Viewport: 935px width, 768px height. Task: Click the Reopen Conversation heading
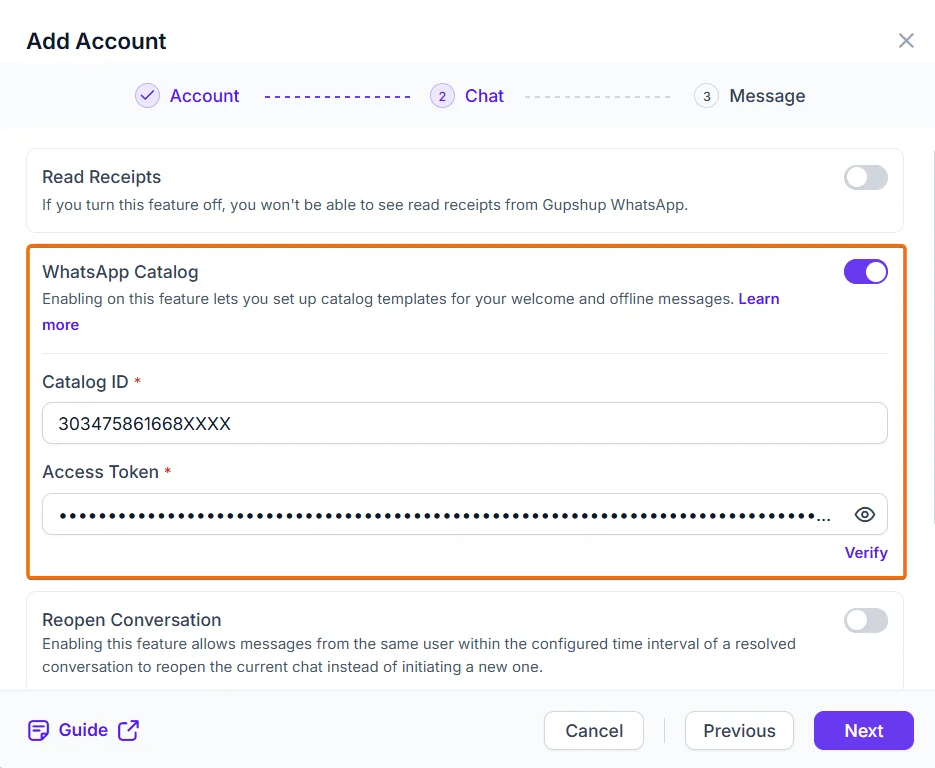(x=132, y=620)
